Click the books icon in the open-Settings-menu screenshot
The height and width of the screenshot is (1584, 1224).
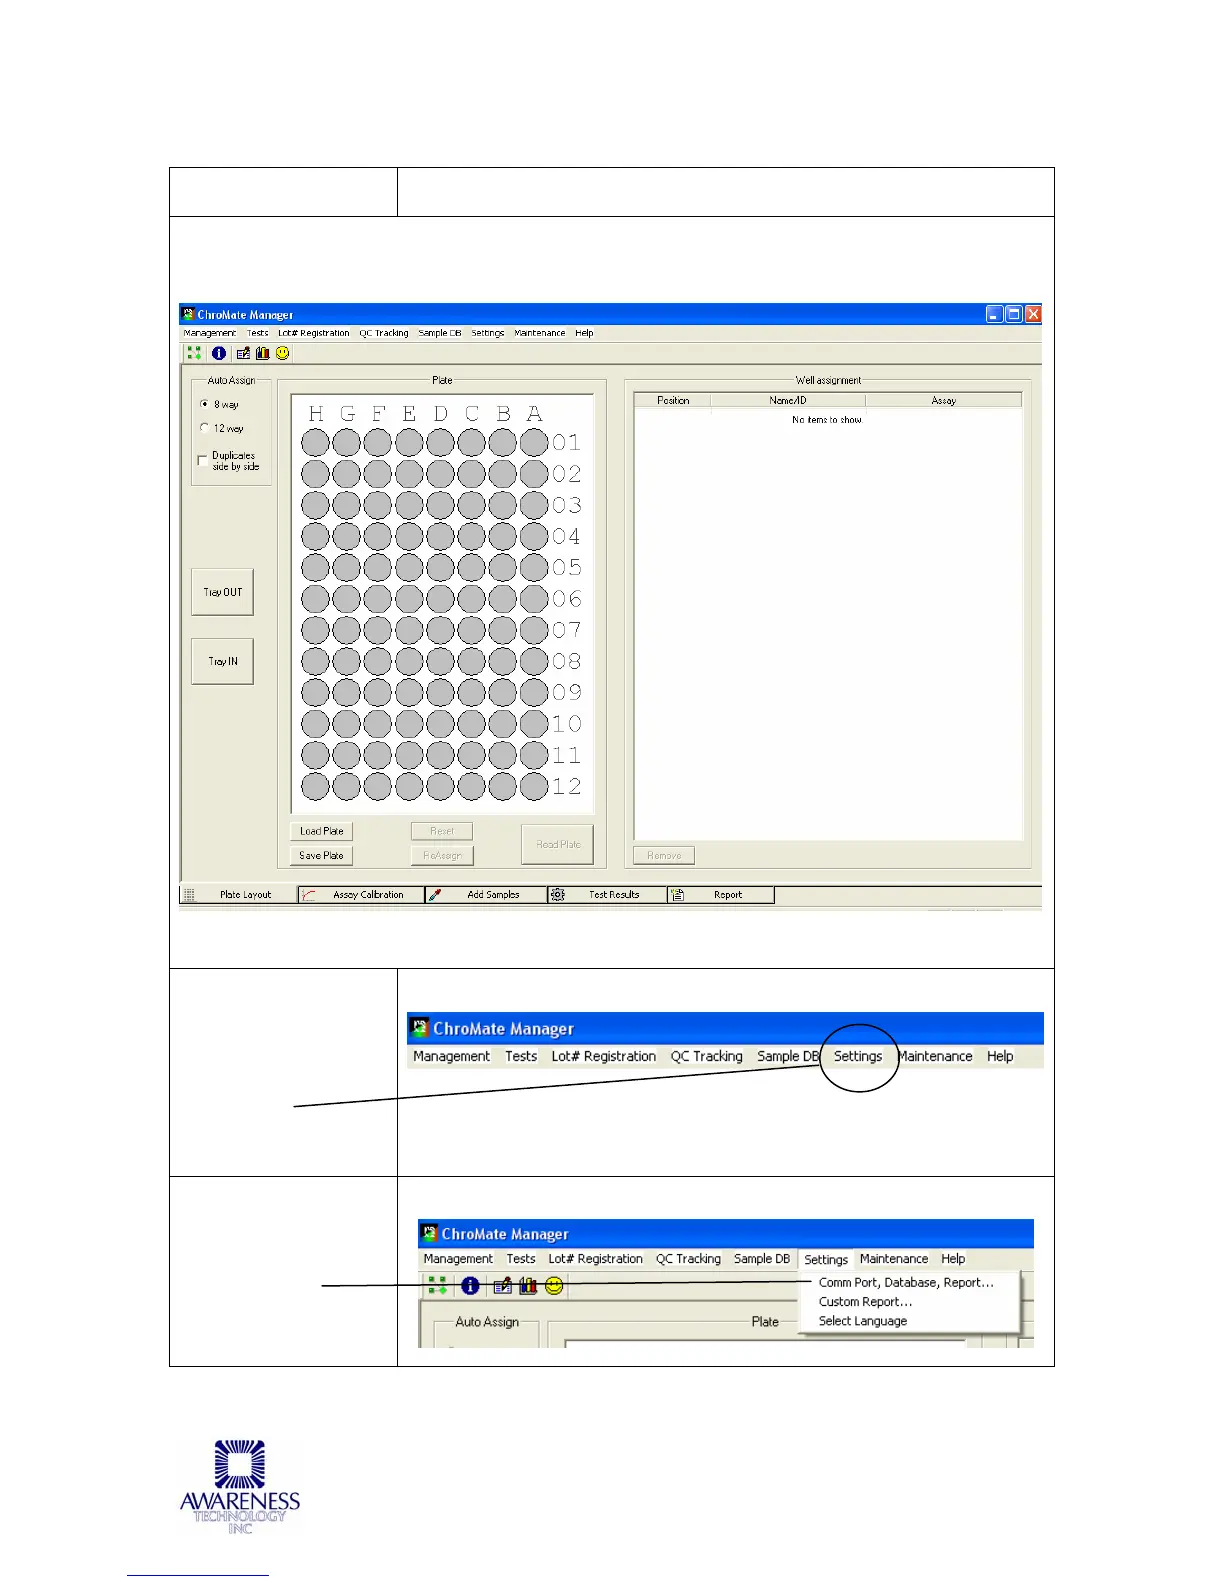(528, 1286)
